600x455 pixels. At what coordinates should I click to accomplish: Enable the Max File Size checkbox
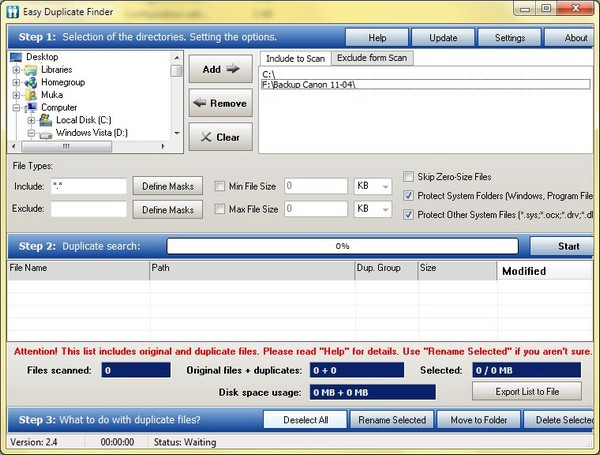tap(221, 208)
